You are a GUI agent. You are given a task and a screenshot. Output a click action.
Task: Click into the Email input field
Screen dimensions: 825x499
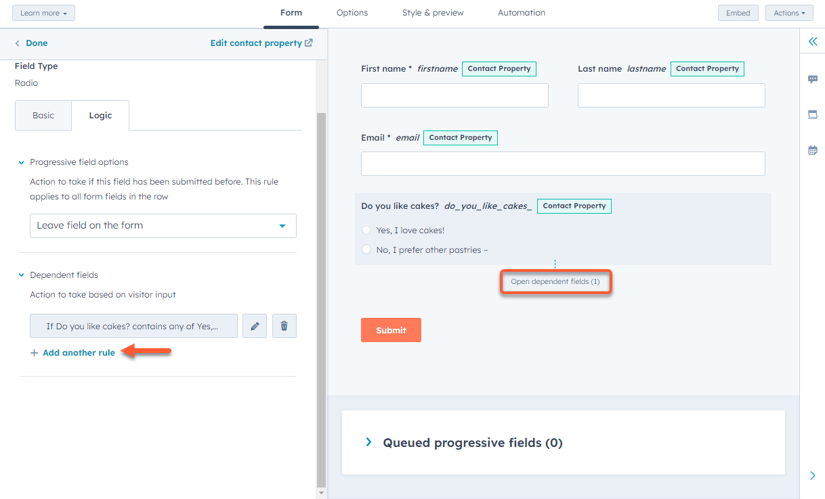tap(563, 164)
